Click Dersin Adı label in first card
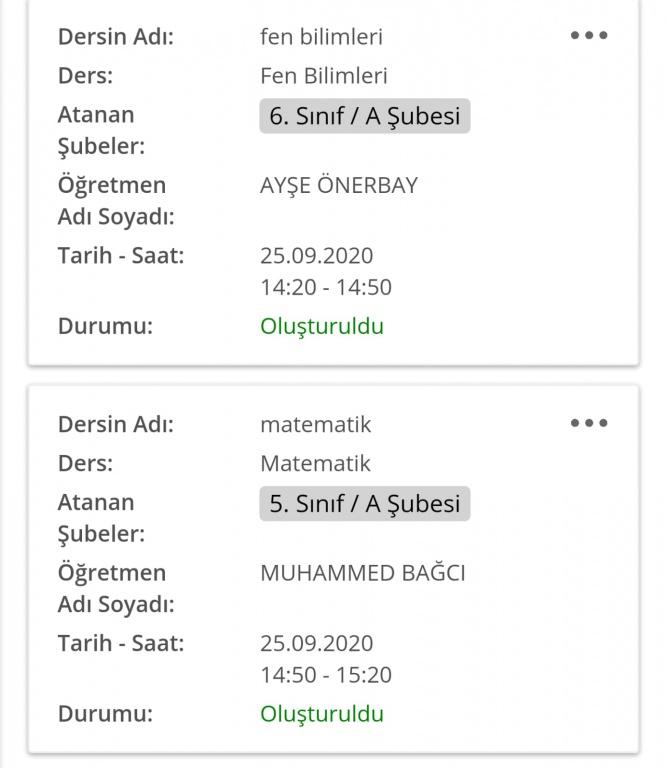 coord(115,37)
